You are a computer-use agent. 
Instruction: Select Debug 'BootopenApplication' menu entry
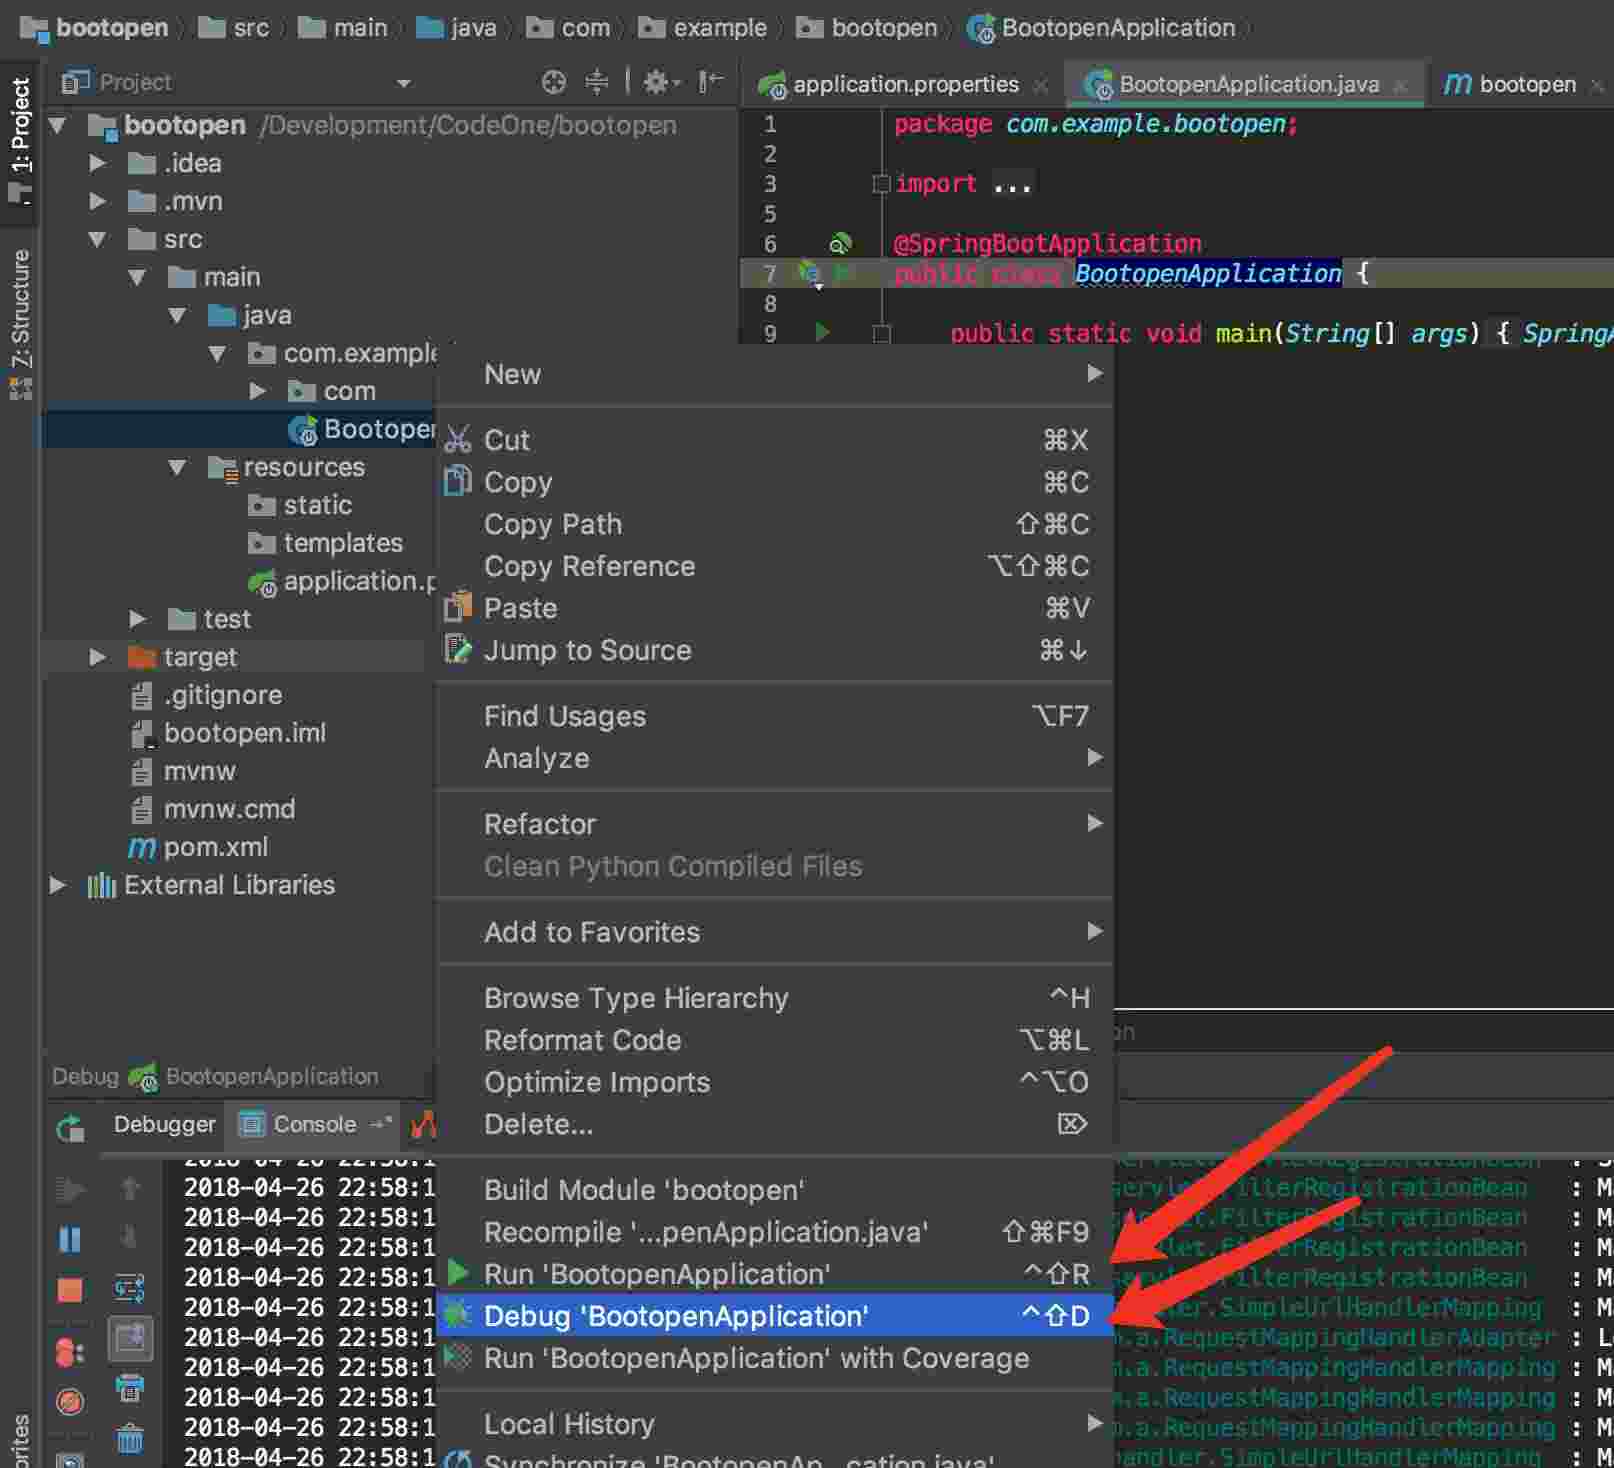click(775, 1316)
